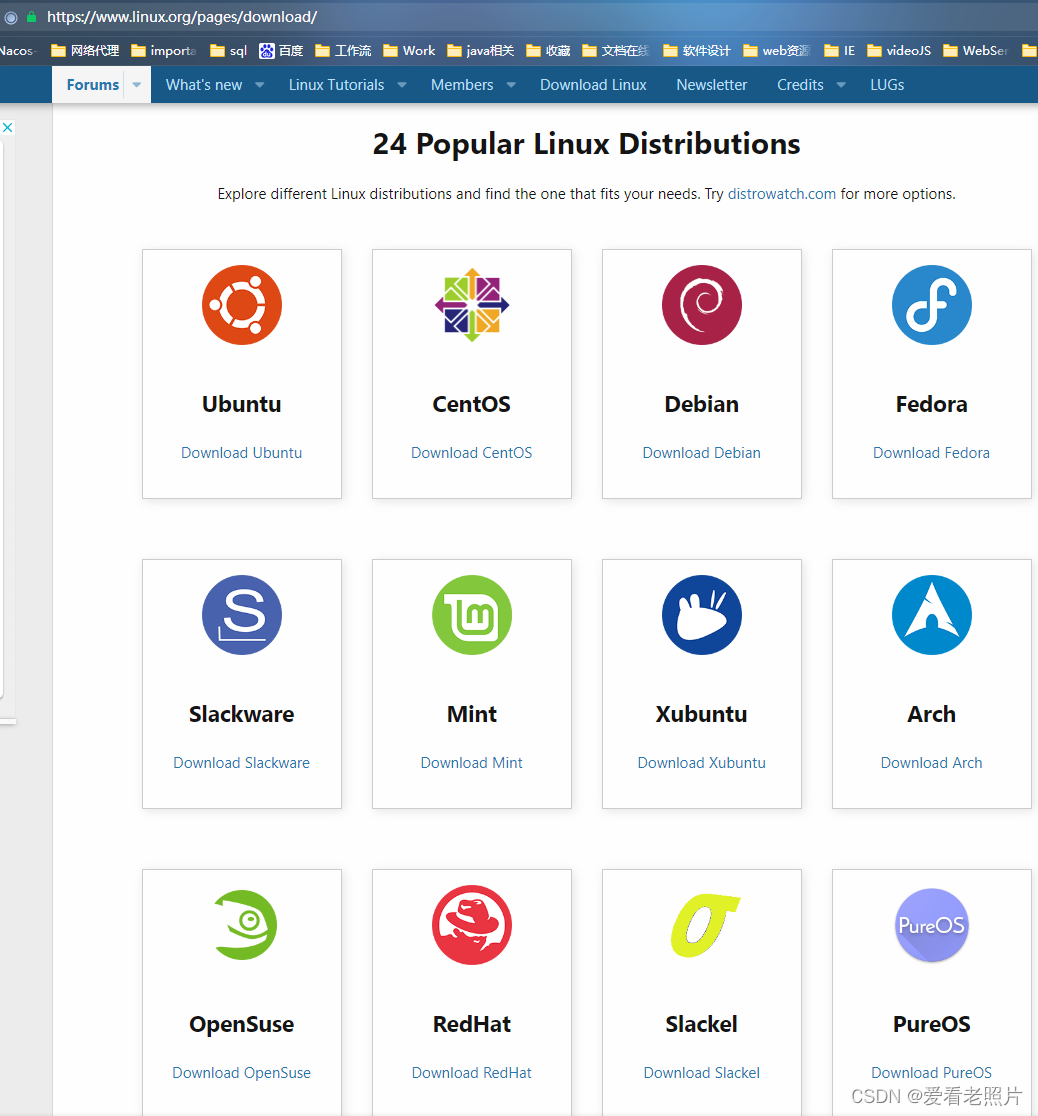Expand the Forums dropdown arrow
Image resolution: width=1038 pixels, height=1116 pixels.
click(x=137, y=85)
